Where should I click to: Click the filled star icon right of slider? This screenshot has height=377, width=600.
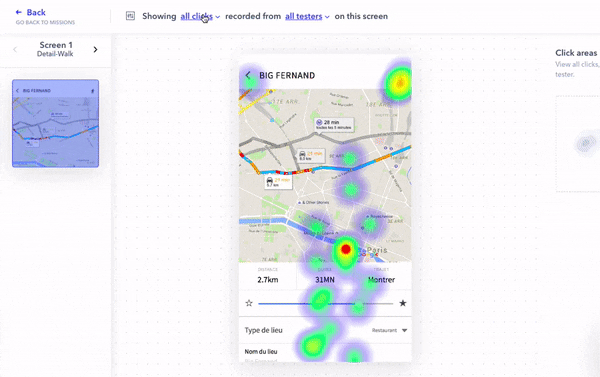pos(403,303)
